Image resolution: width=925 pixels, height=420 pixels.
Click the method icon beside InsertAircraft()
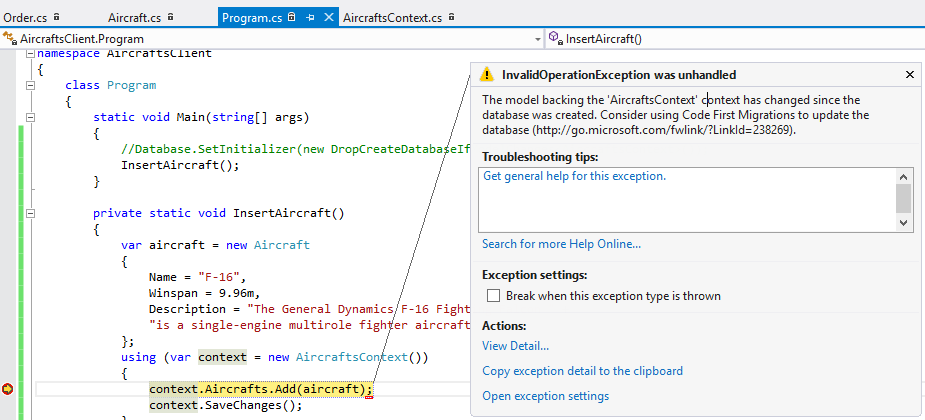point(554,38)
